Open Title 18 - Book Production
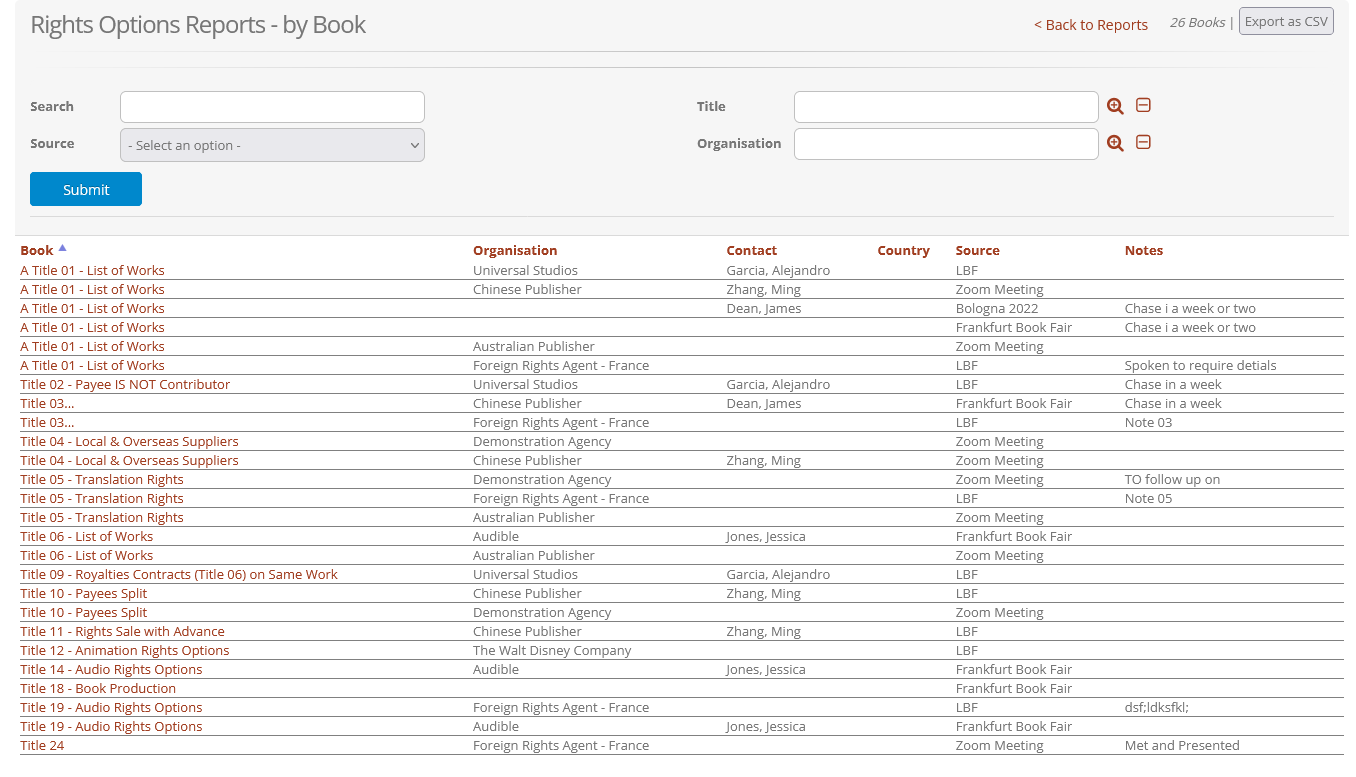 tap(98, 688)
